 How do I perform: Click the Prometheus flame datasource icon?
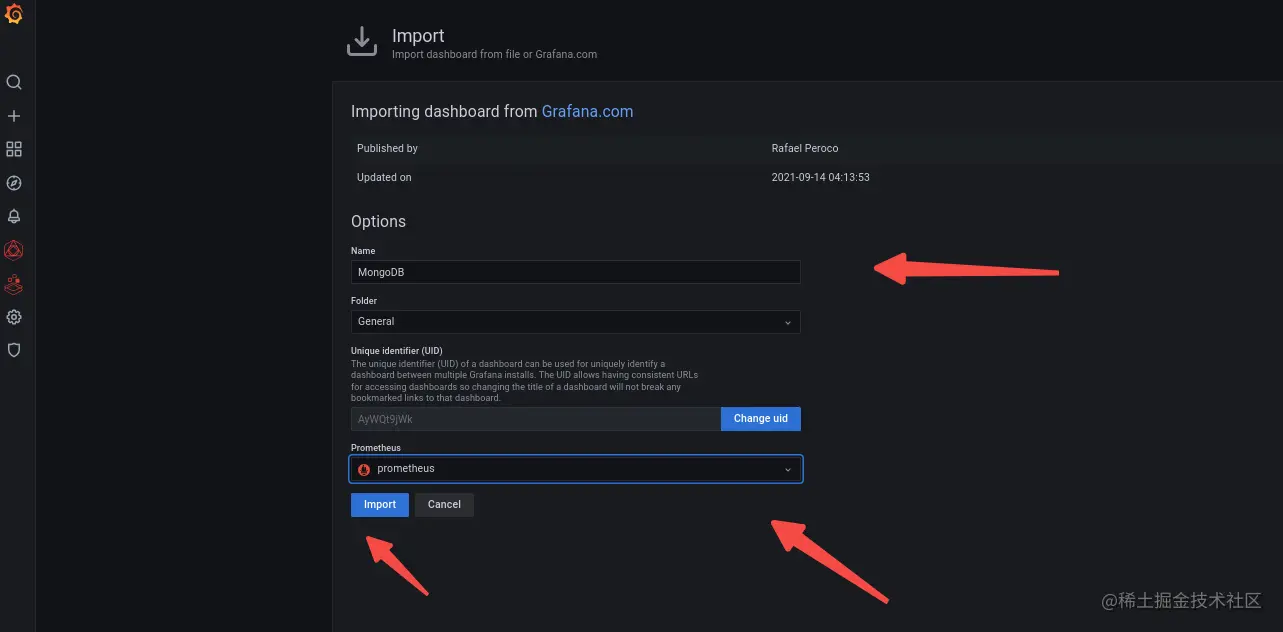coord(364,469)
